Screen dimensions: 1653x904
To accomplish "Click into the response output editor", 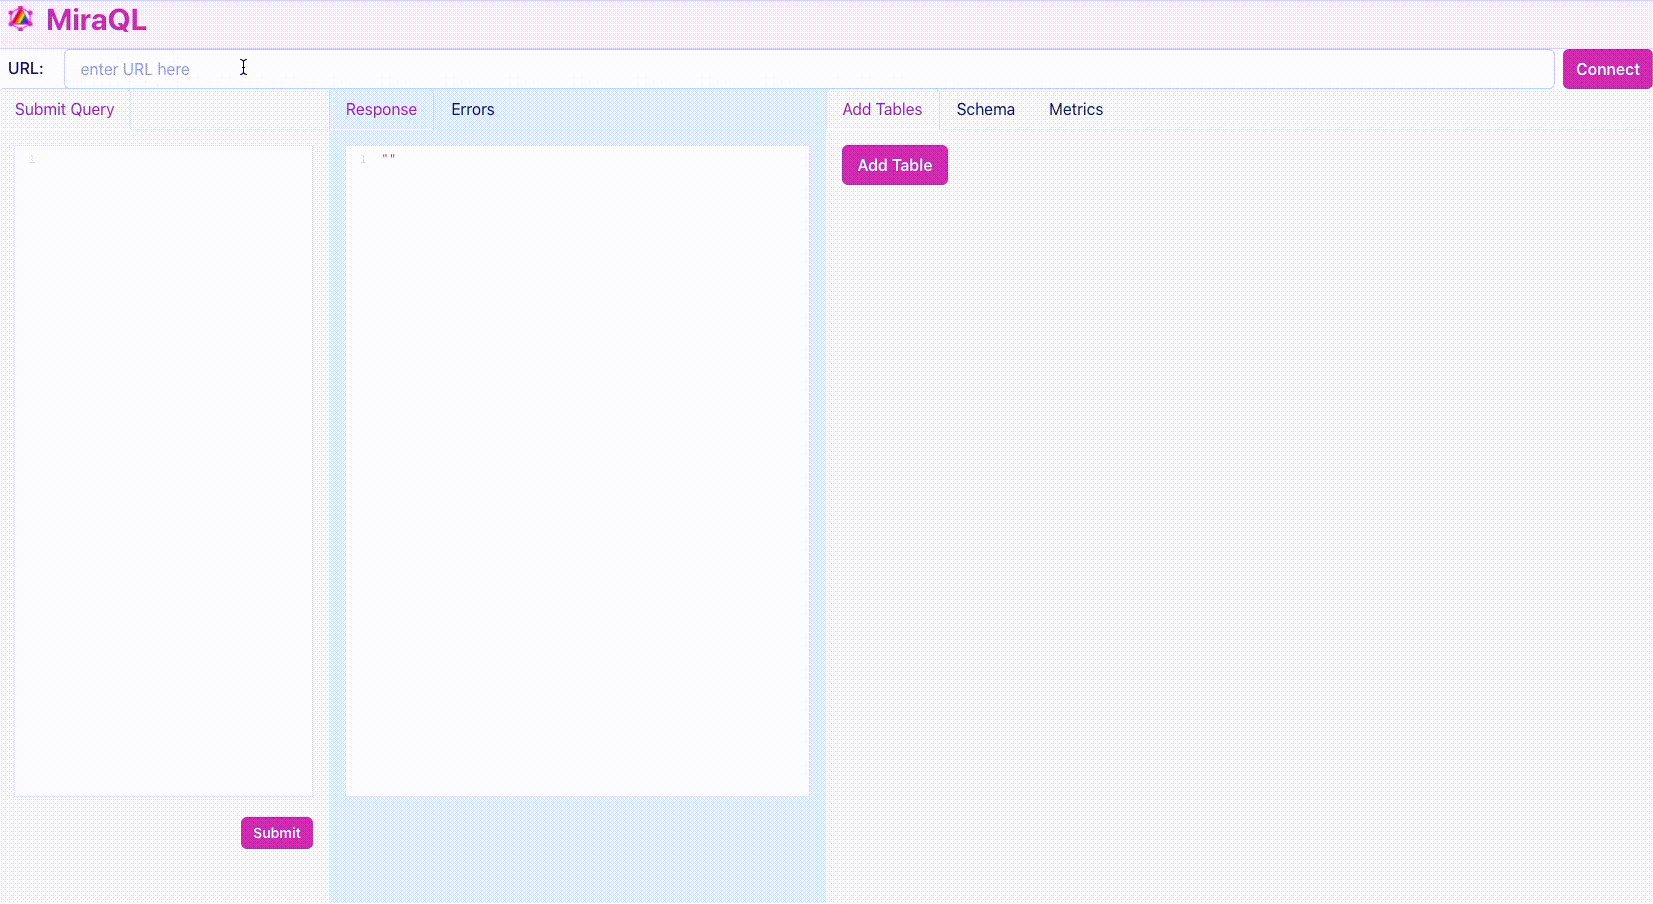I will (x=577, y=471).
